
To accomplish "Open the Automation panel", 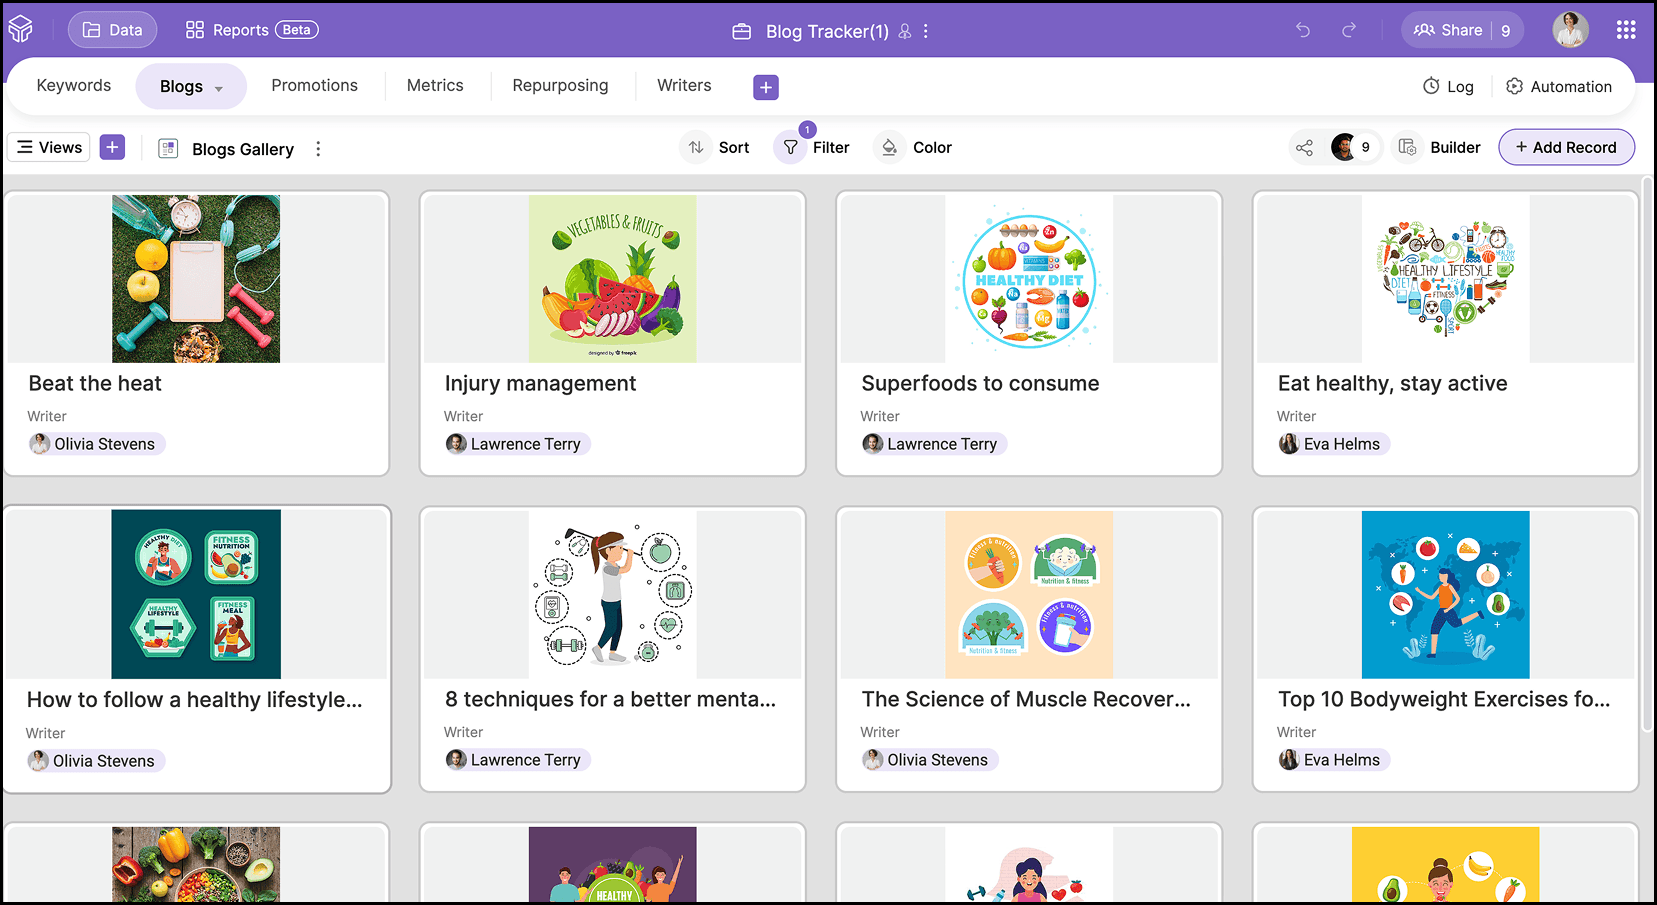I will coord(1559,87).
